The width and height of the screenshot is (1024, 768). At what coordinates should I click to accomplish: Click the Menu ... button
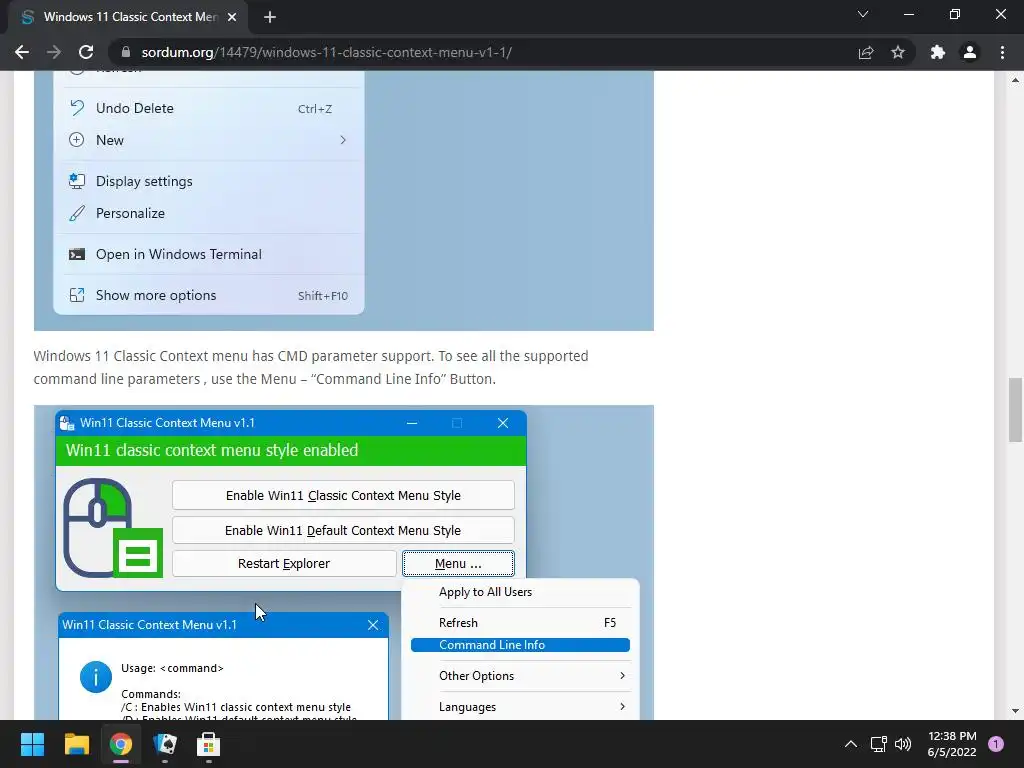(x=458, y=564)
